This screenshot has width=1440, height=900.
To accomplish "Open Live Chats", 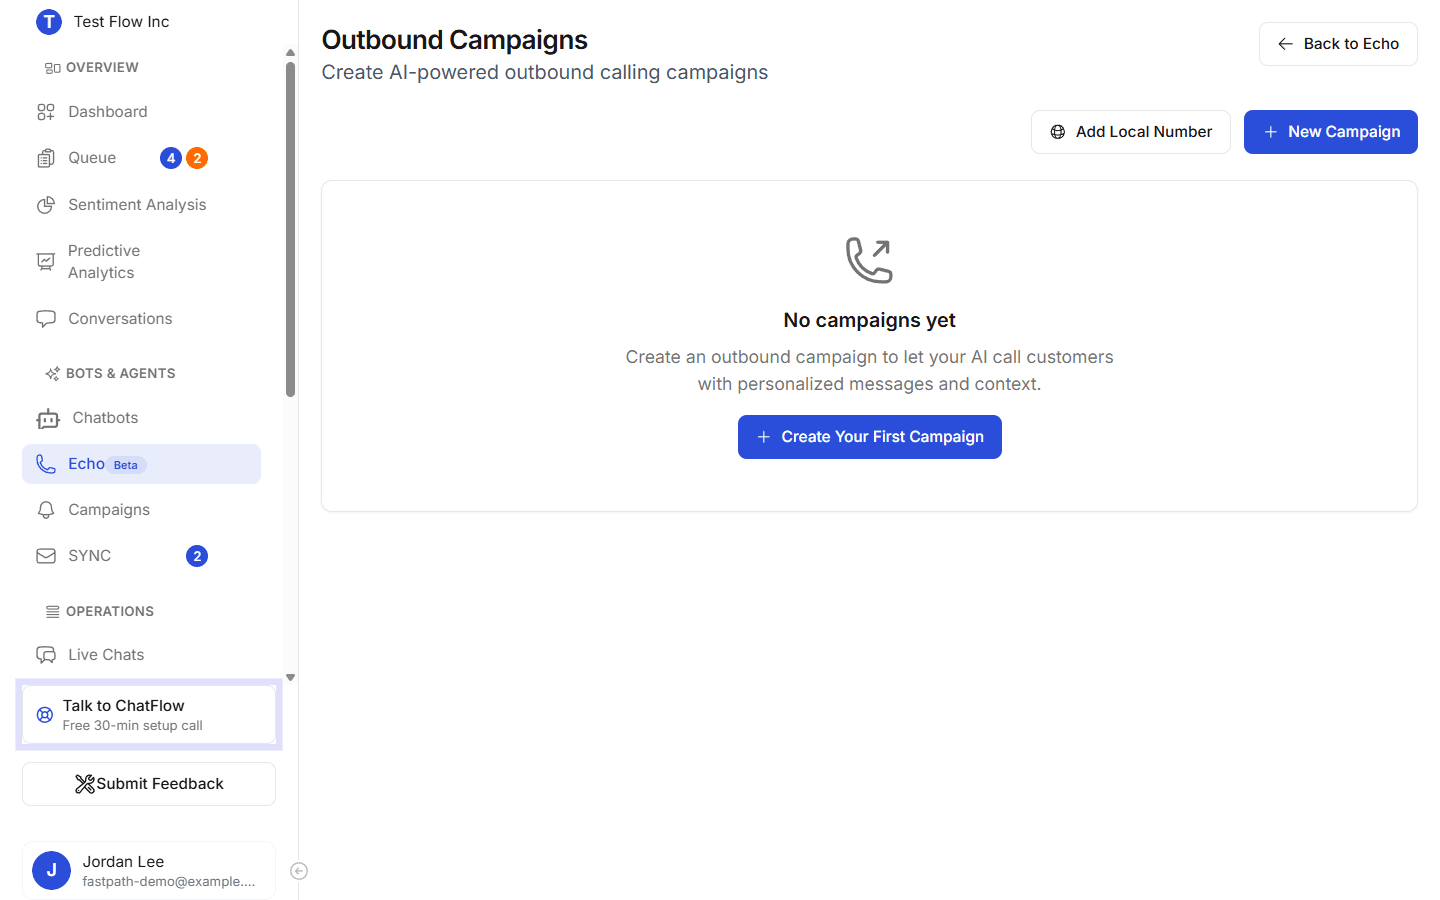I will pos(141,655).
